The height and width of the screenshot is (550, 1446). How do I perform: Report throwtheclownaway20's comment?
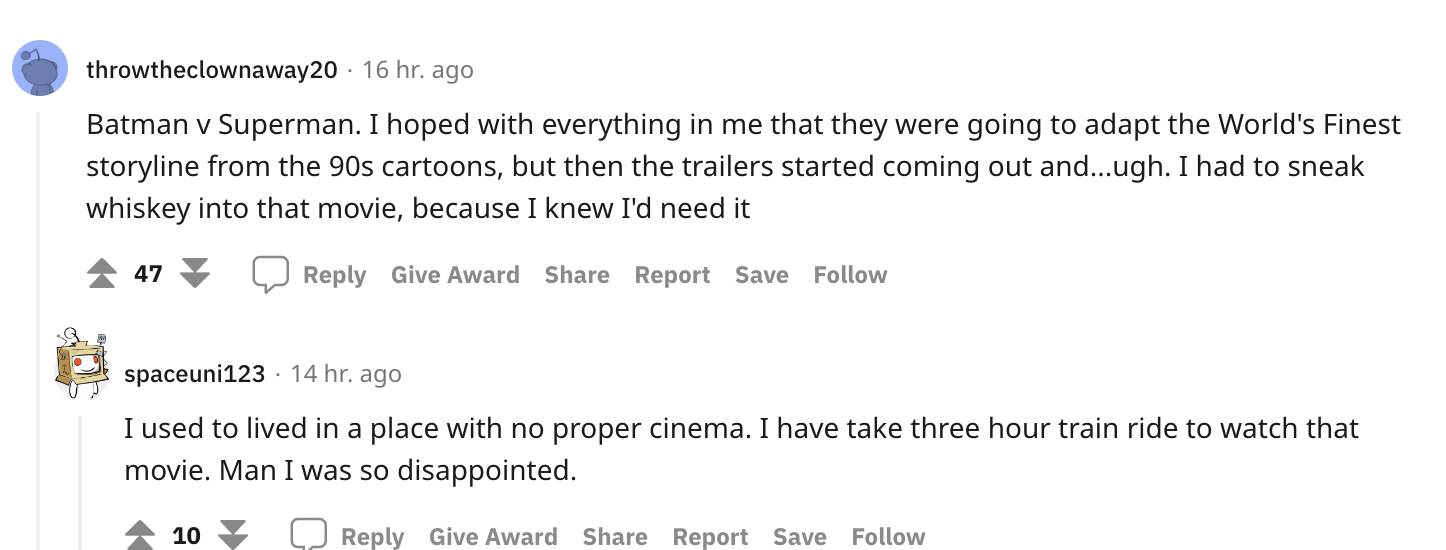[672, 275]
